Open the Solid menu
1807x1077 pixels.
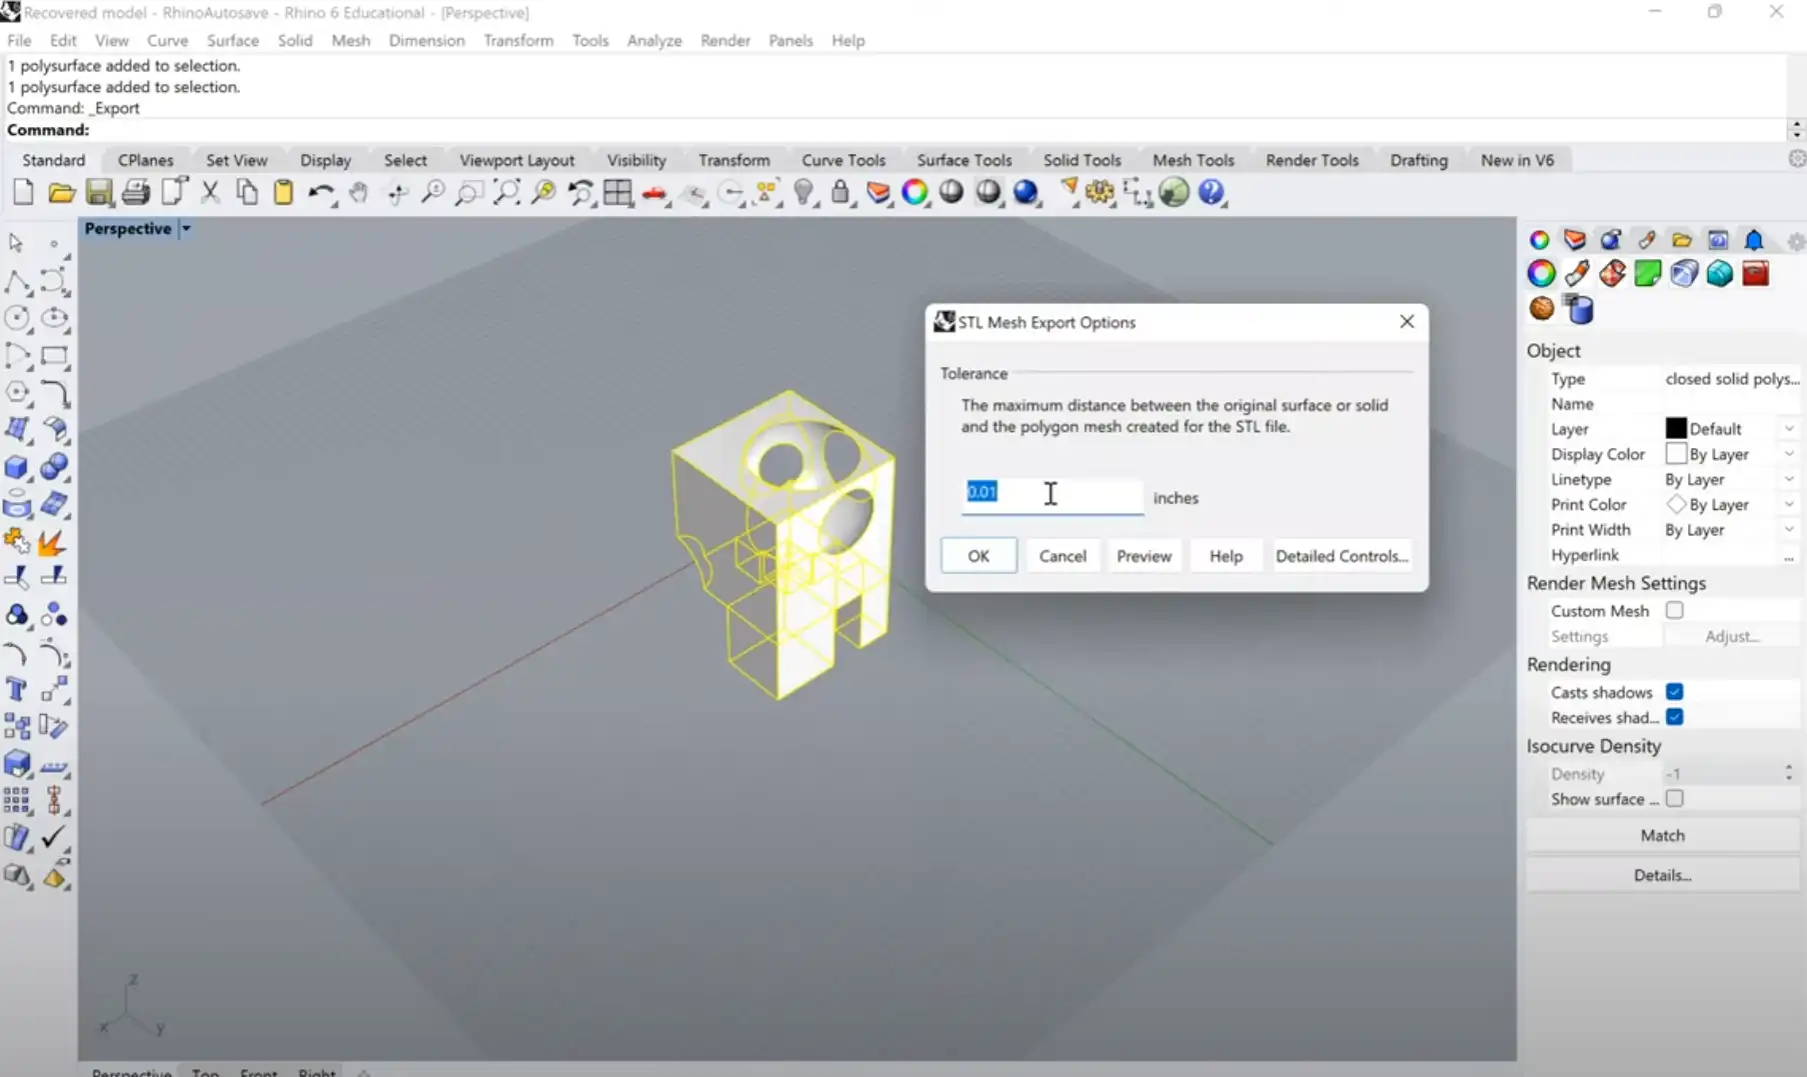(295, 40)
